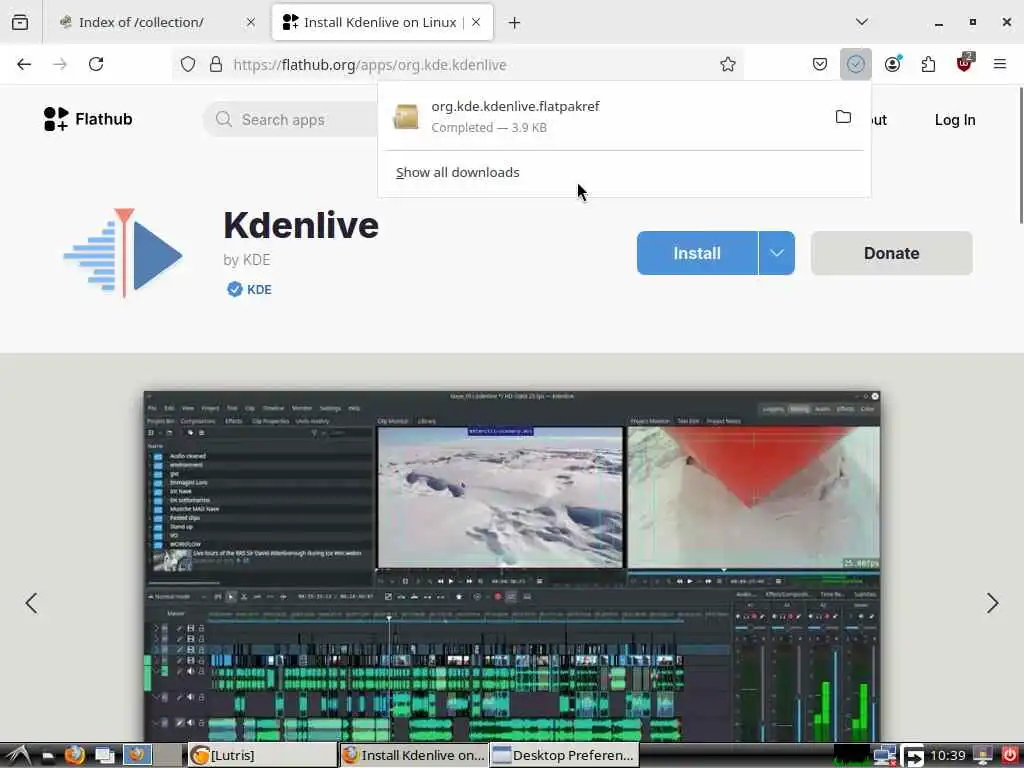Click the Log In link
The height and width of the screenshot is (768, 1024).
[955, 120]
